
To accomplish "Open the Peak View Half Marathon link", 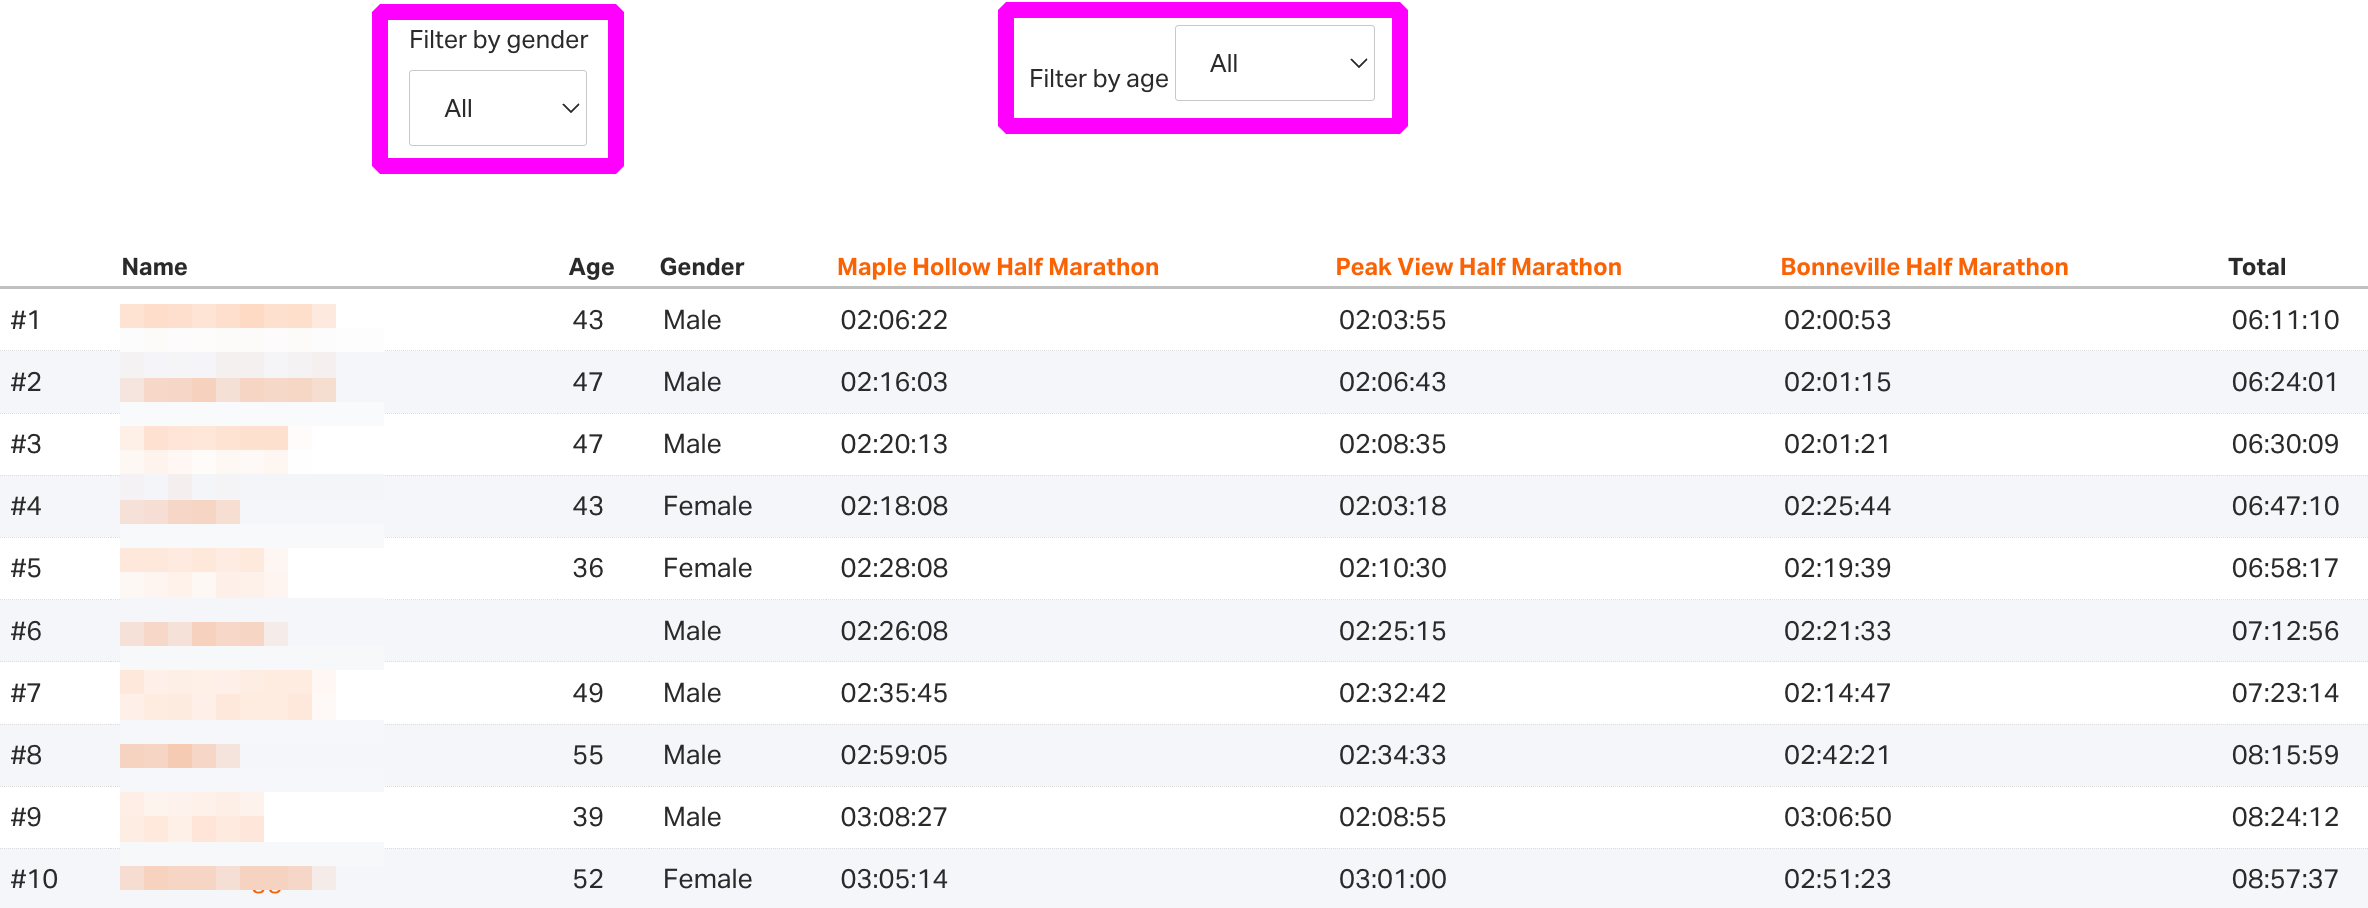I will point(1478,267).
